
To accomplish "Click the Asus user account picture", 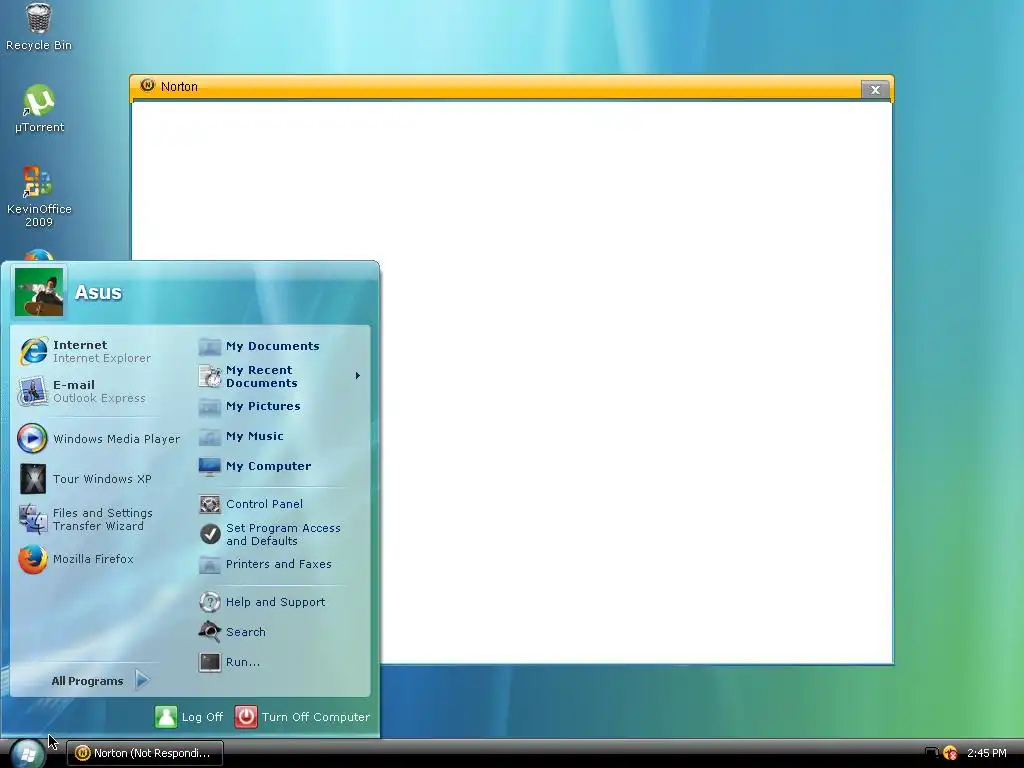I will tap(39, 292).
